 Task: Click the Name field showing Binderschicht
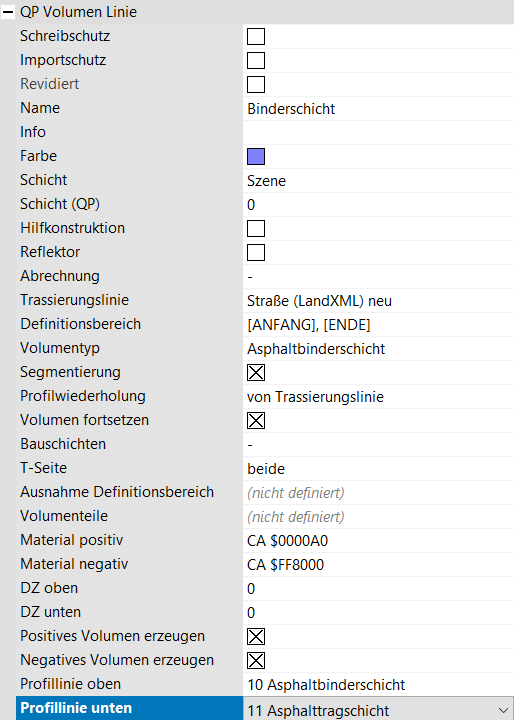click(378, 108)
